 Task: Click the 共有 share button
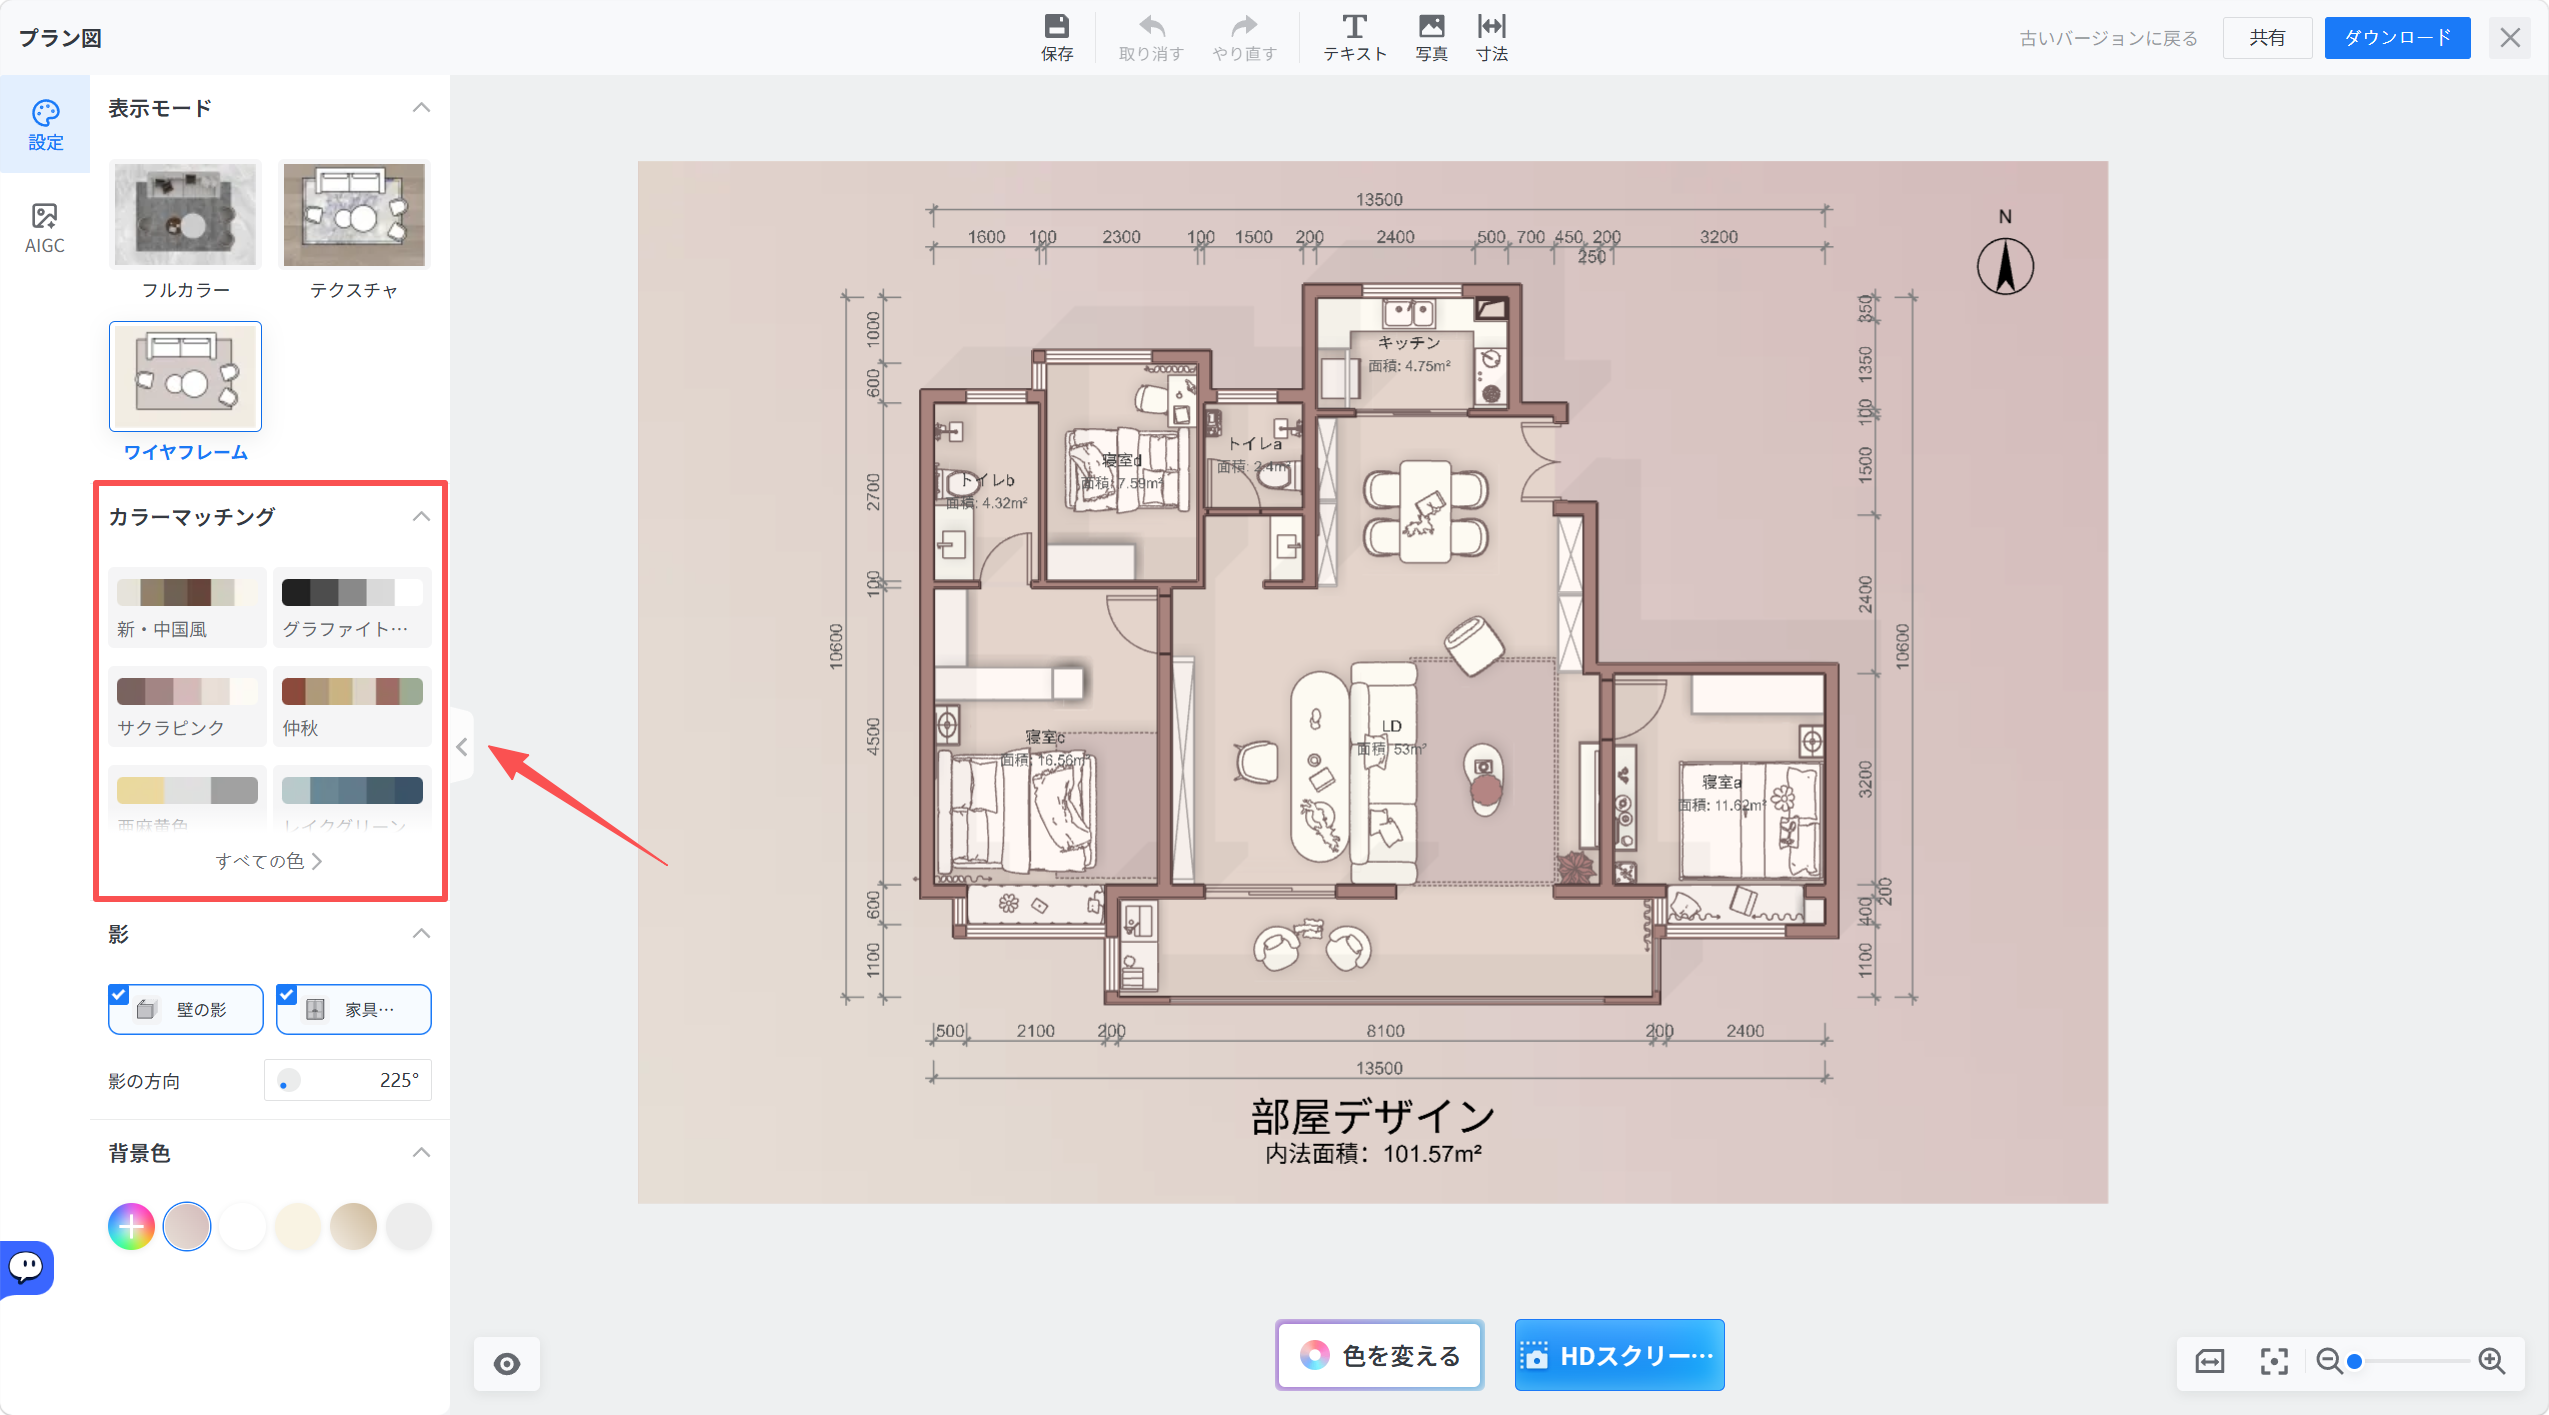[2267, 38]
